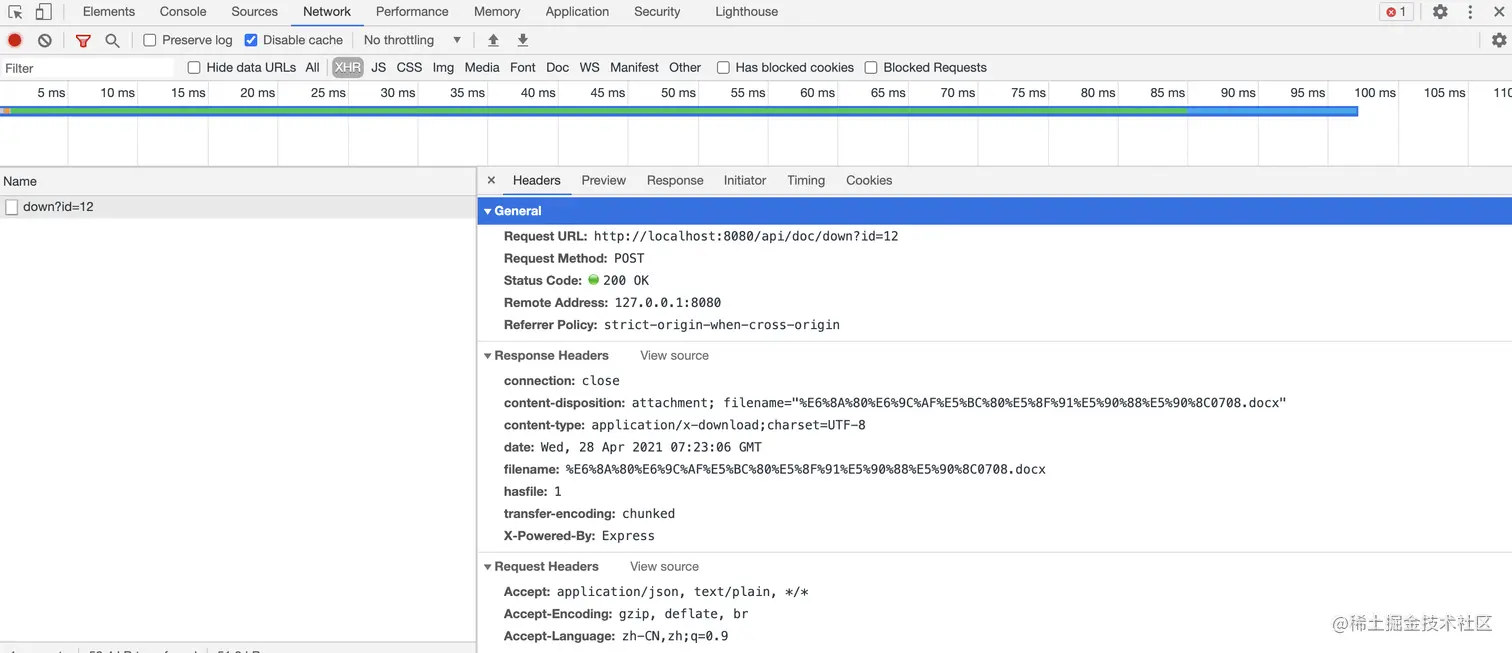
Task: Click the error count badge showing 1
Action: [x=1396, y=12]
